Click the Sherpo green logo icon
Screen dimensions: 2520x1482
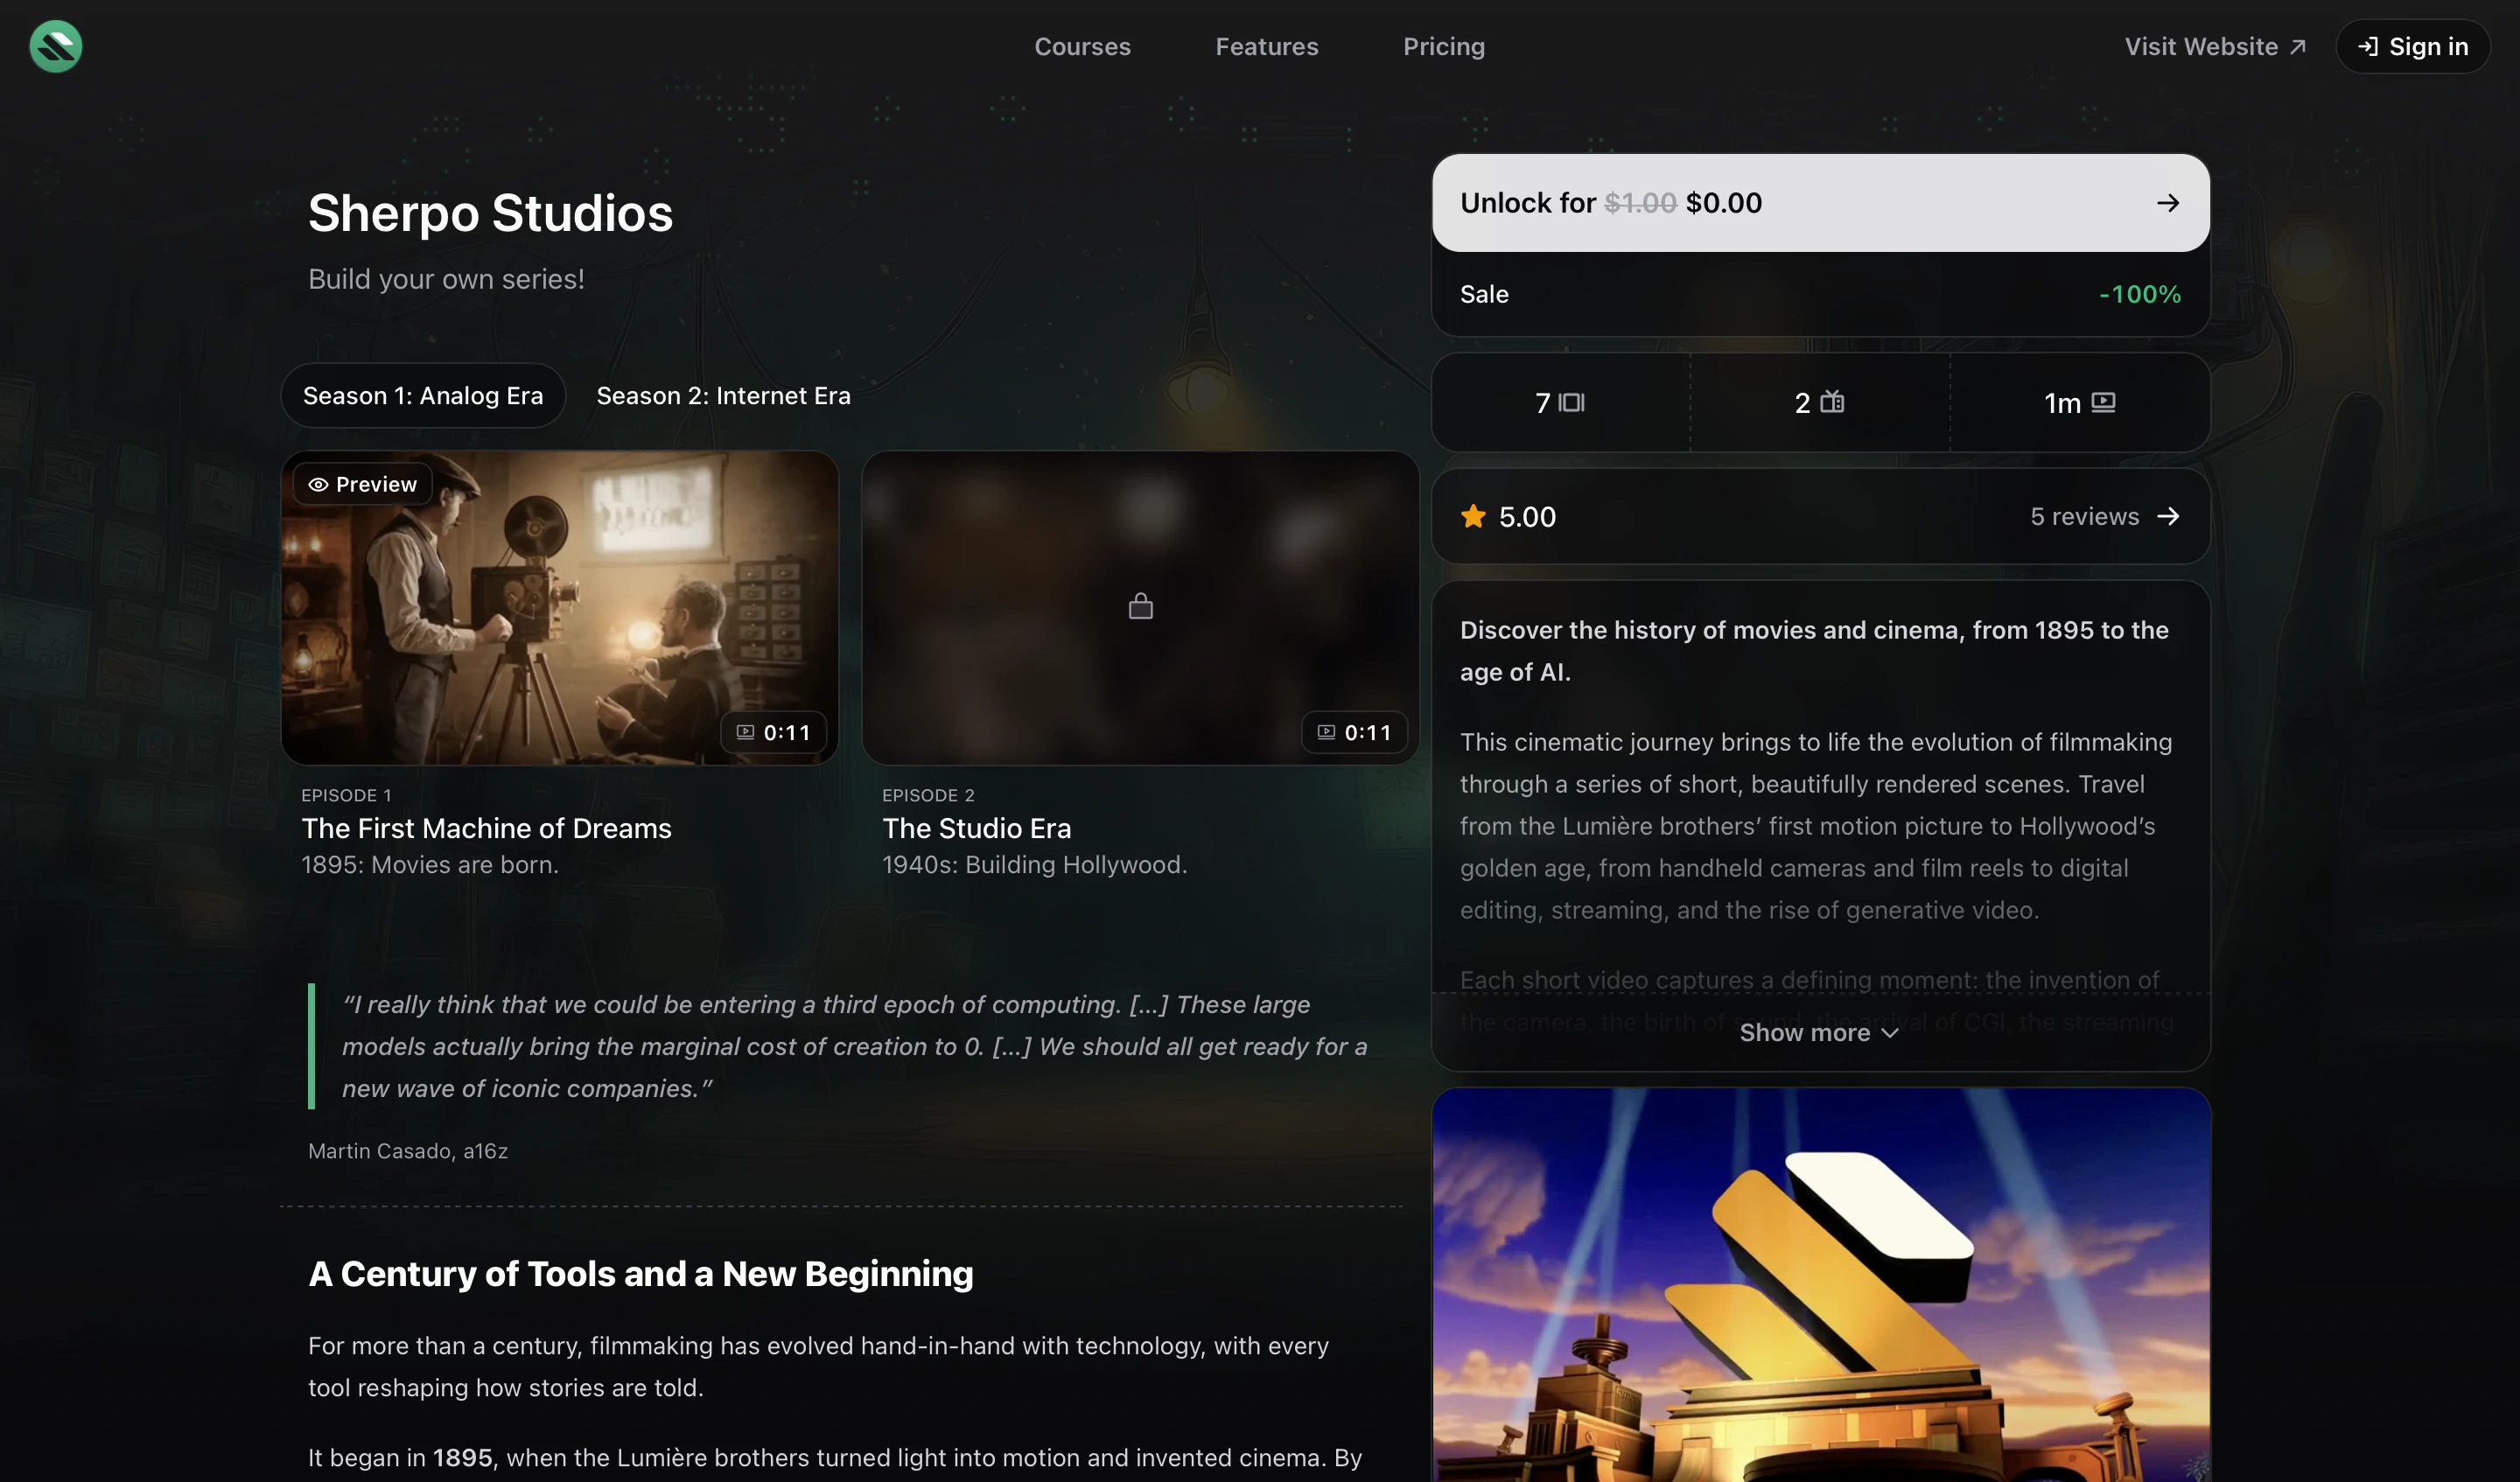tap(56, 46)
